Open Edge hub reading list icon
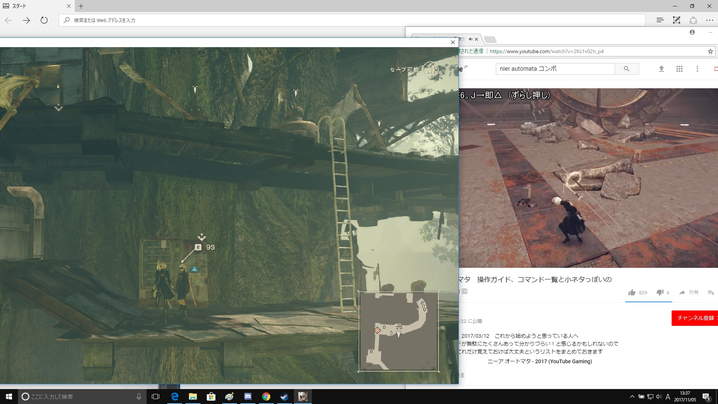 [x=660, y=20]
